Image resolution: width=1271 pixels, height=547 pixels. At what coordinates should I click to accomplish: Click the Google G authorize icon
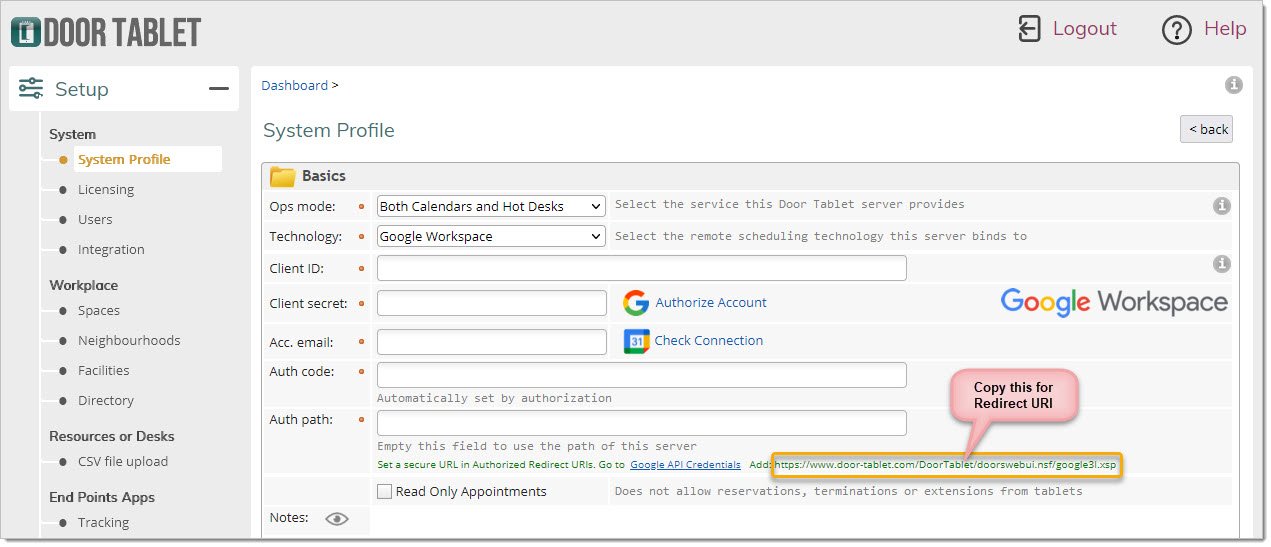[636, 303]
